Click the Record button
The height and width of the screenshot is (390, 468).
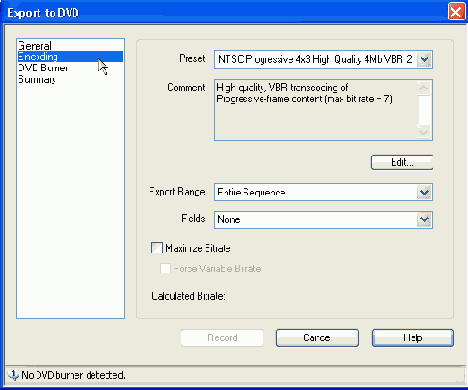(222, 338)
